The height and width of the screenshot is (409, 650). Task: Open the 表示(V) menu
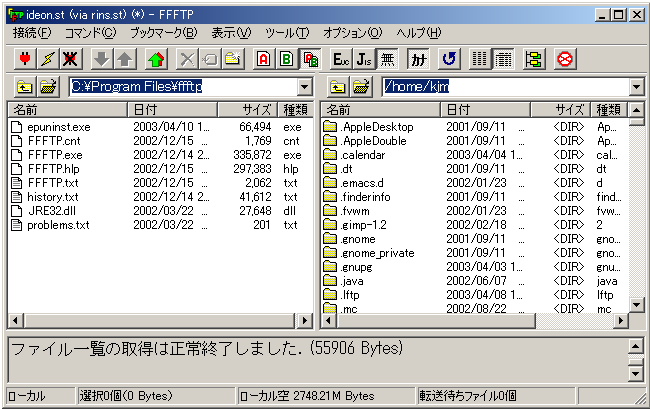point(231,33)
